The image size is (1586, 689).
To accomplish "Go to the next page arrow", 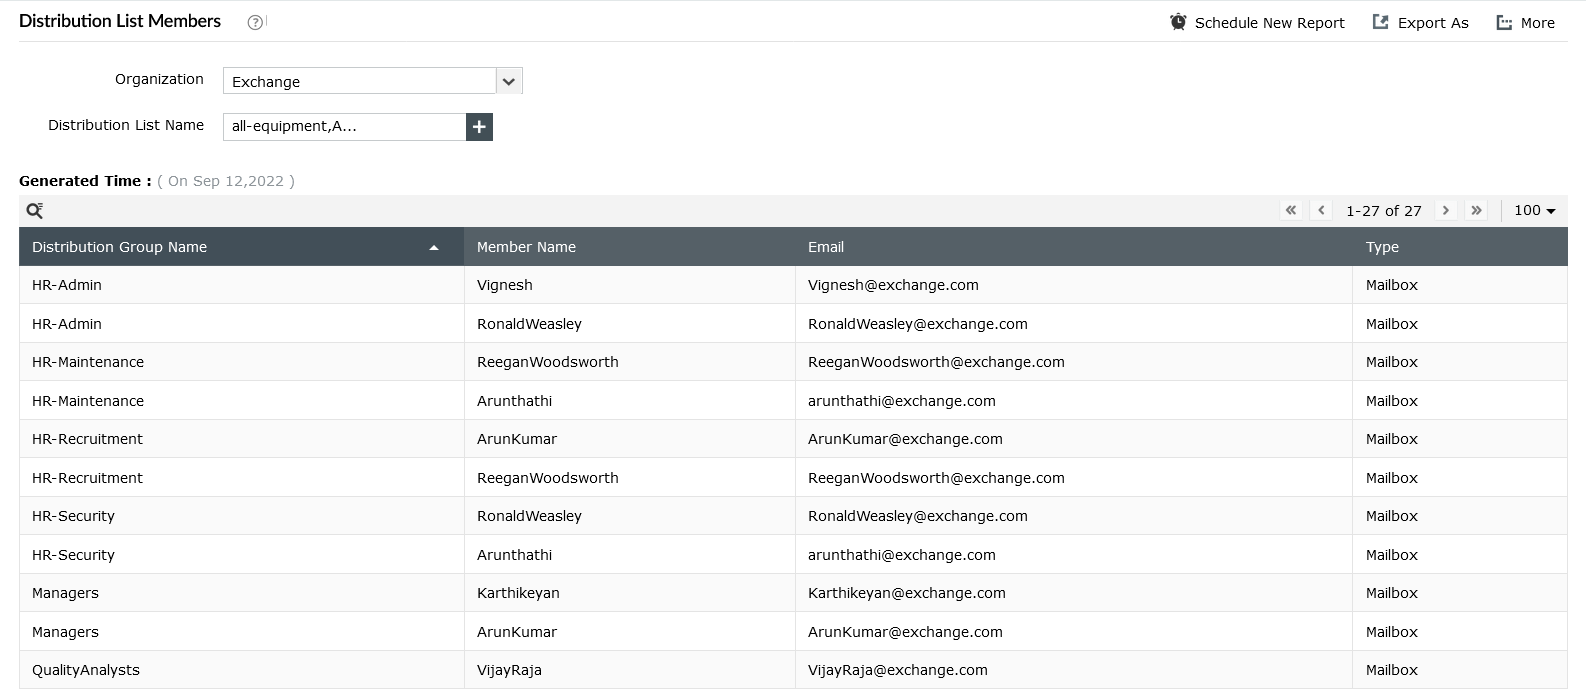I will coord(1445,210).
